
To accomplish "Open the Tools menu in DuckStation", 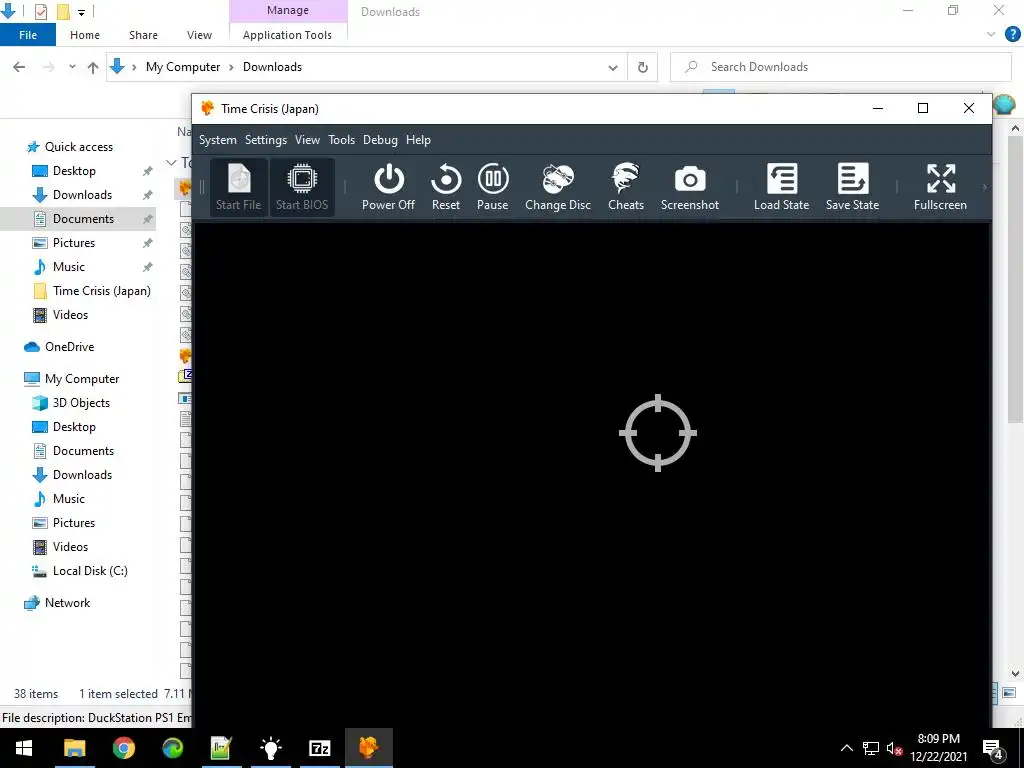I will pyautogui.click(x=342, y=140).
